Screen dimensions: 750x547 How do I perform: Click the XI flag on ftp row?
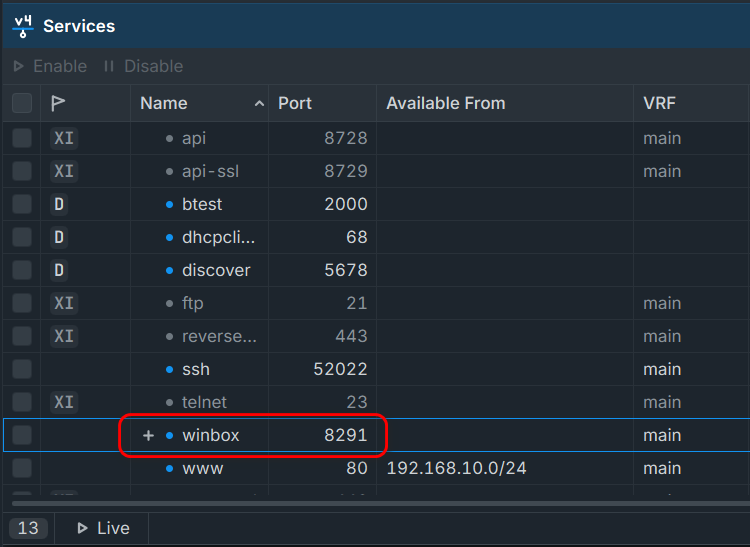coord(64,303)
